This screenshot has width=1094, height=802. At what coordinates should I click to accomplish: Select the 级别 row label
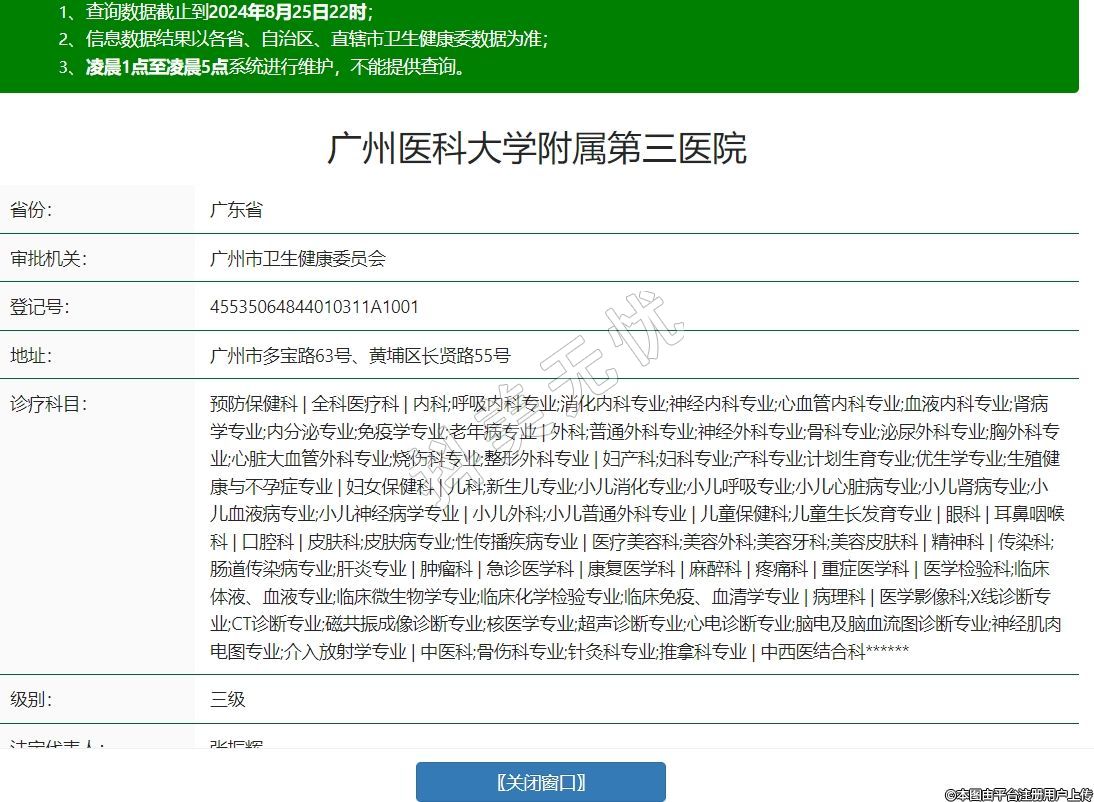pyautogui.click(x=31, y=699)
